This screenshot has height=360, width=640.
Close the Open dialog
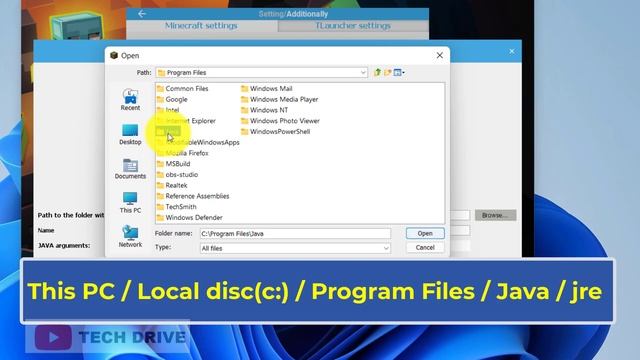[440, 55]
